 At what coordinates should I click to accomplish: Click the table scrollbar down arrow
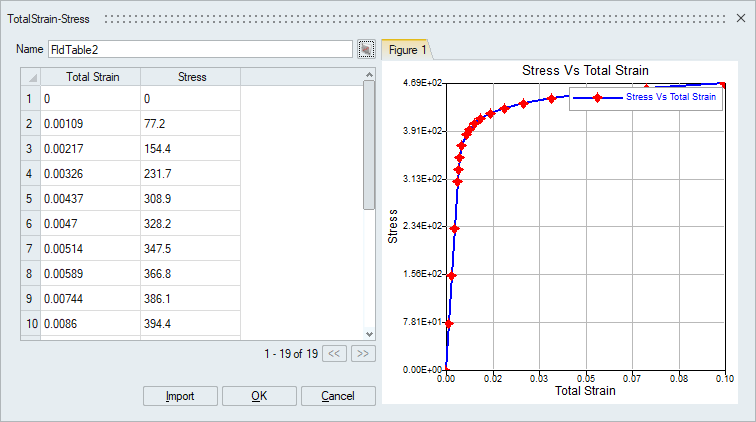pyautogui.click(x=369, y=334)
